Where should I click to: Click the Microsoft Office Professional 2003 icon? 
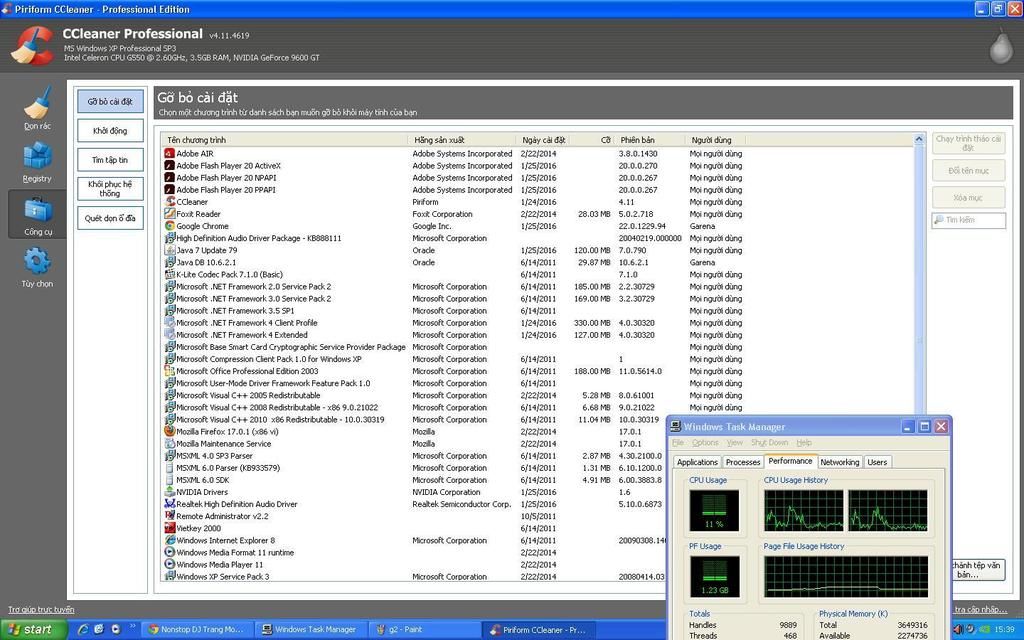click(170, 371)
